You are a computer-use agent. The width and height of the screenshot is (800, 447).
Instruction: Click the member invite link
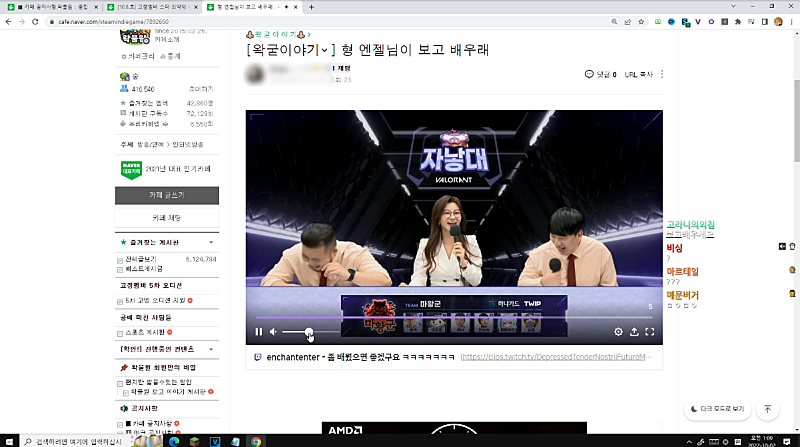click(201, 89)
